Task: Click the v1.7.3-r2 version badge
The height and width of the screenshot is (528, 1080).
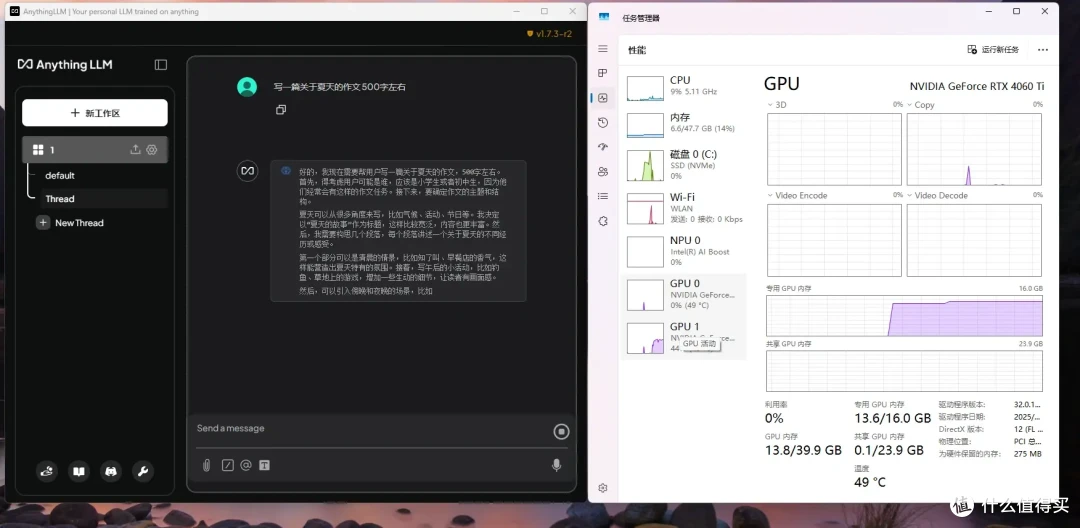Action: point(549,33)
